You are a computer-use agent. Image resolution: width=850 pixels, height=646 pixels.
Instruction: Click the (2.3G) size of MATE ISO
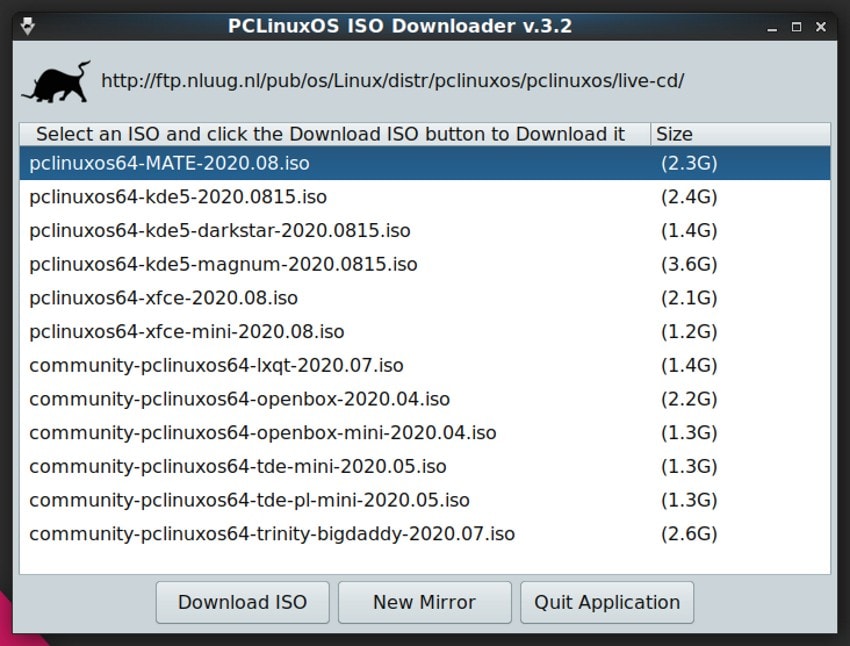tap(689, 163)
